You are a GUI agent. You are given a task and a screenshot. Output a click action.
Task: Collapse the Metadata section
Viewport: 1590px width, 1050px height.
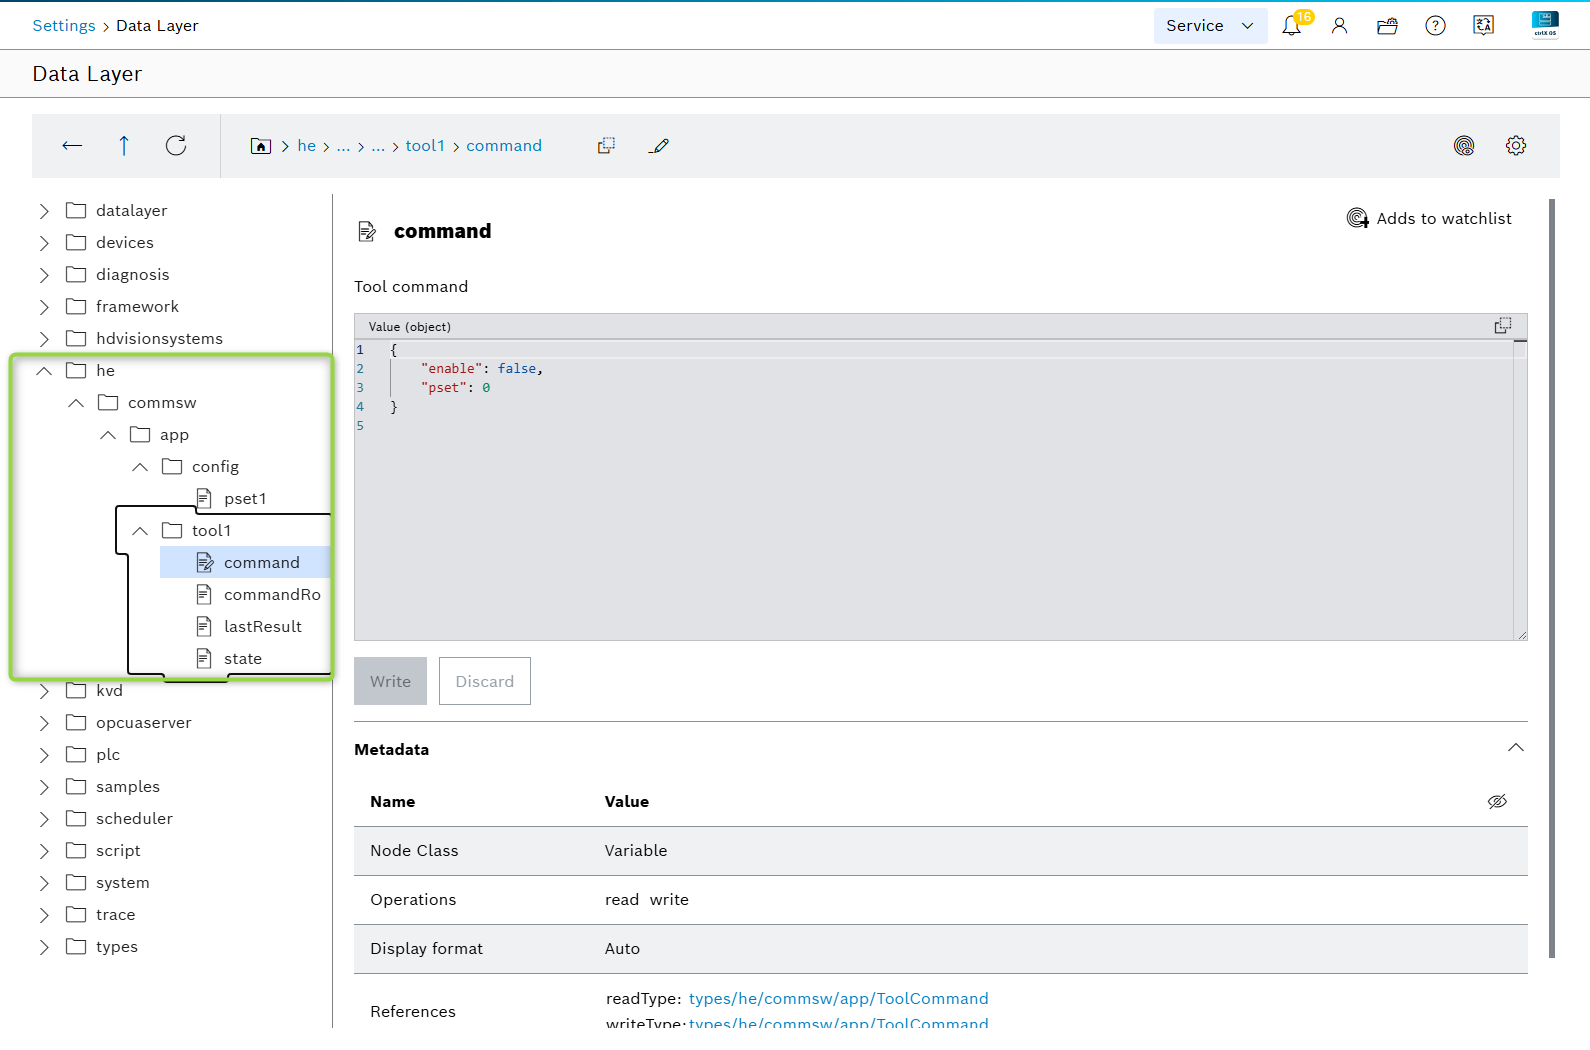[1515, 748]
